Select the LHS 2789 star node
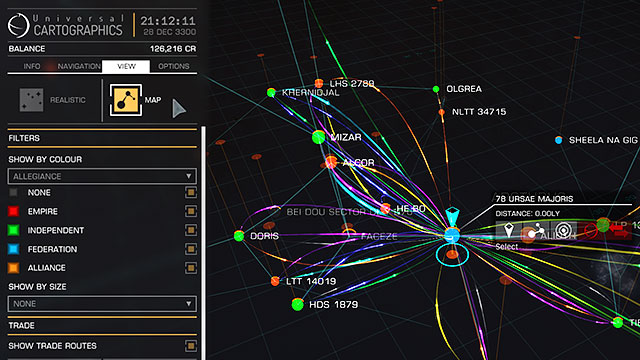The height and width of the screenshot is (360, 640). pos(319,84)
